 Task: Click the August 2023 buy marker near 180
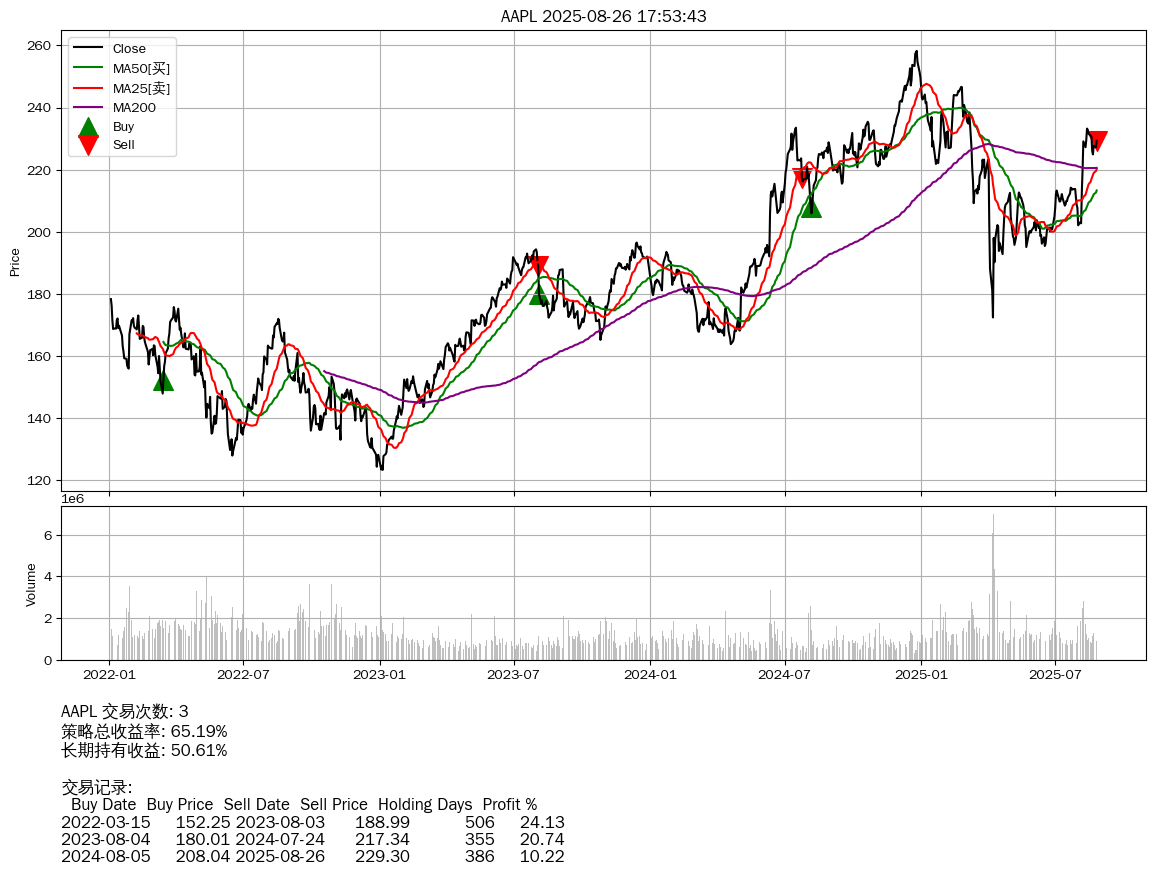pyautogui.click(x=539, y=293)
